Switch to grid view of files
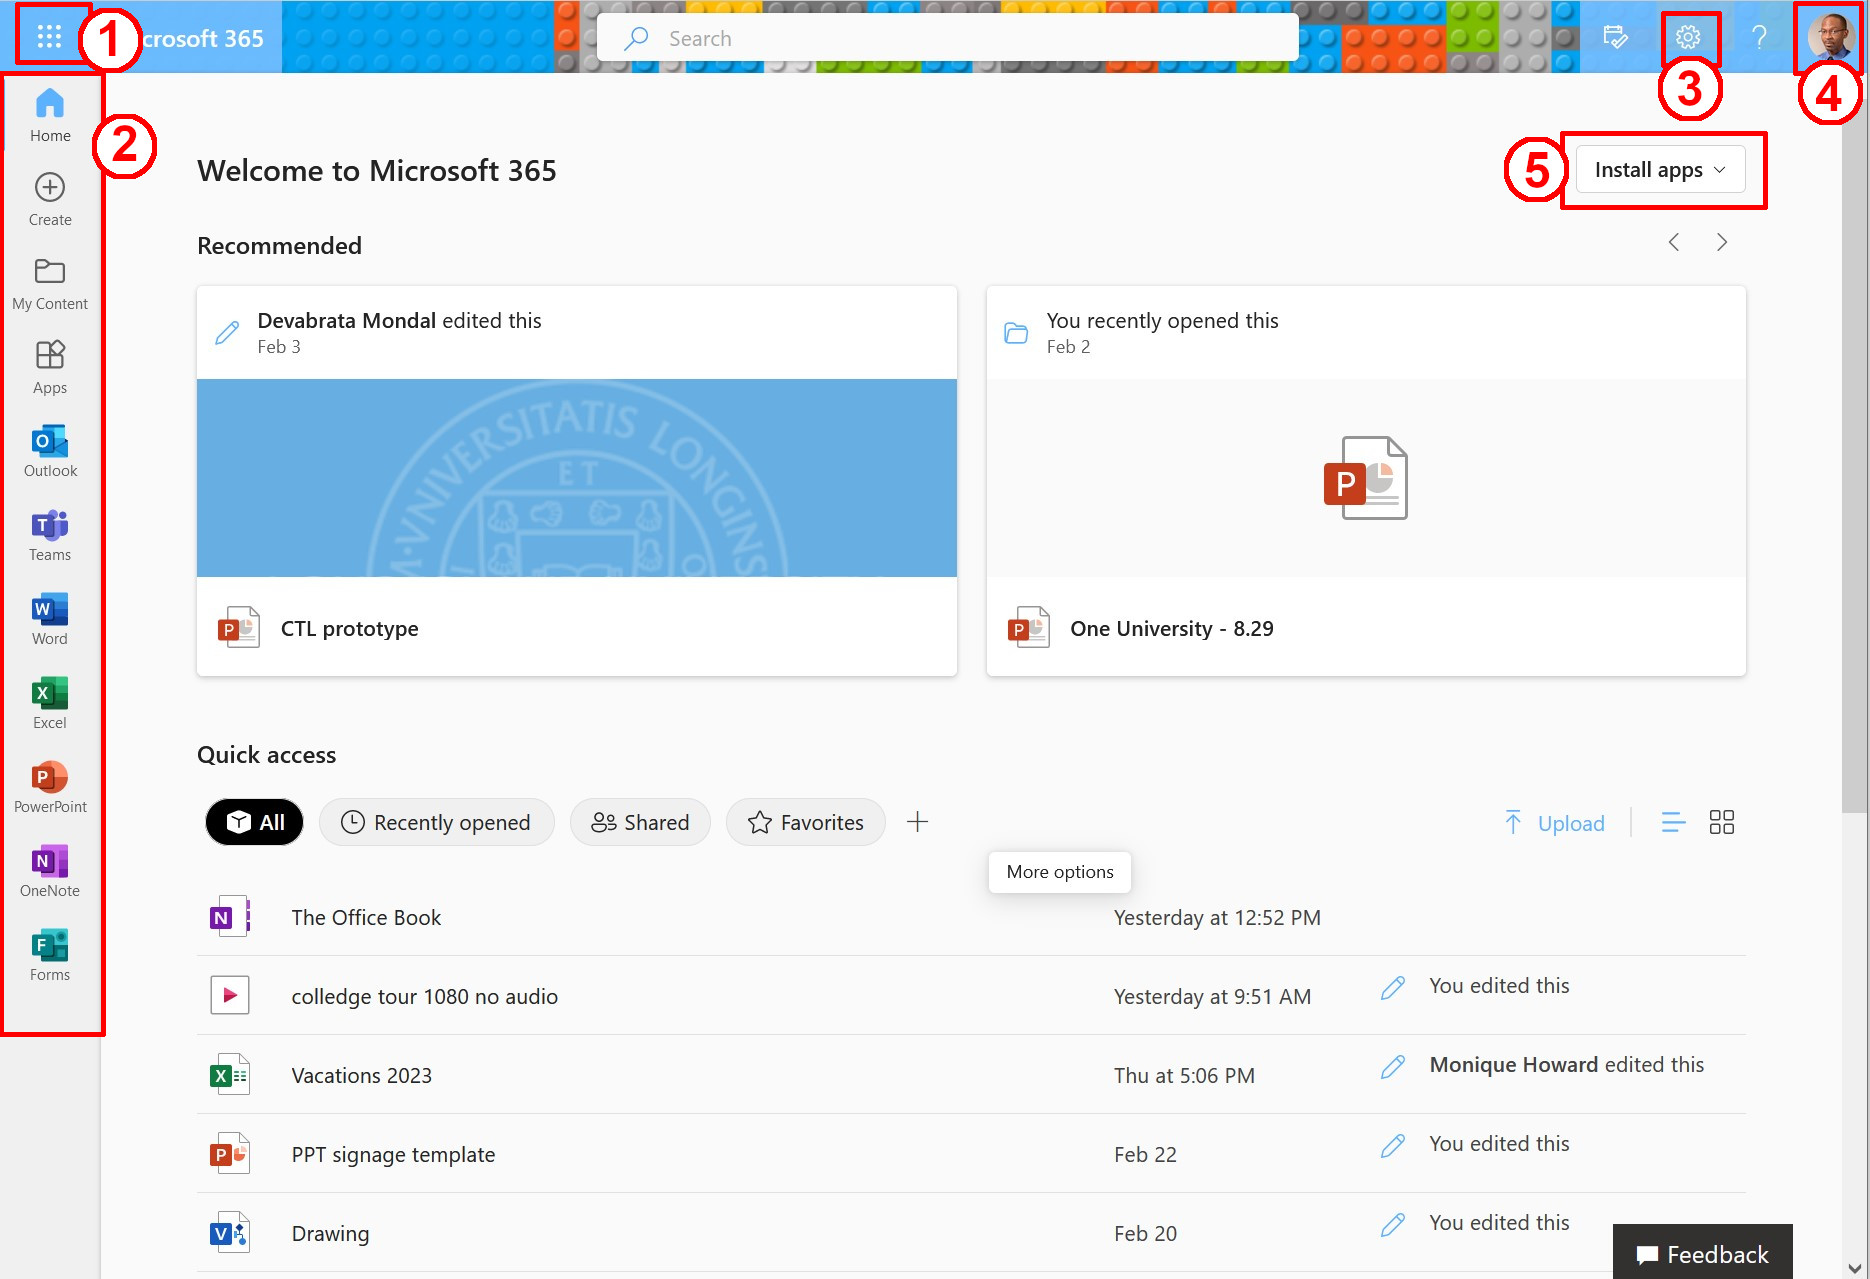1870x1279 pixels. click(1721, 822)
